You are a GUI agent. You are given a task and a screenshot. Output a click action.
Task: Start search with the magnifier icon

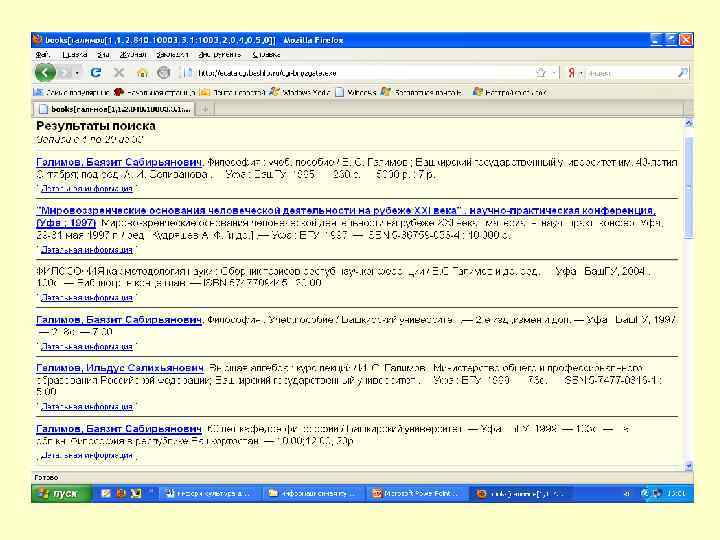(x=683, y=73)
